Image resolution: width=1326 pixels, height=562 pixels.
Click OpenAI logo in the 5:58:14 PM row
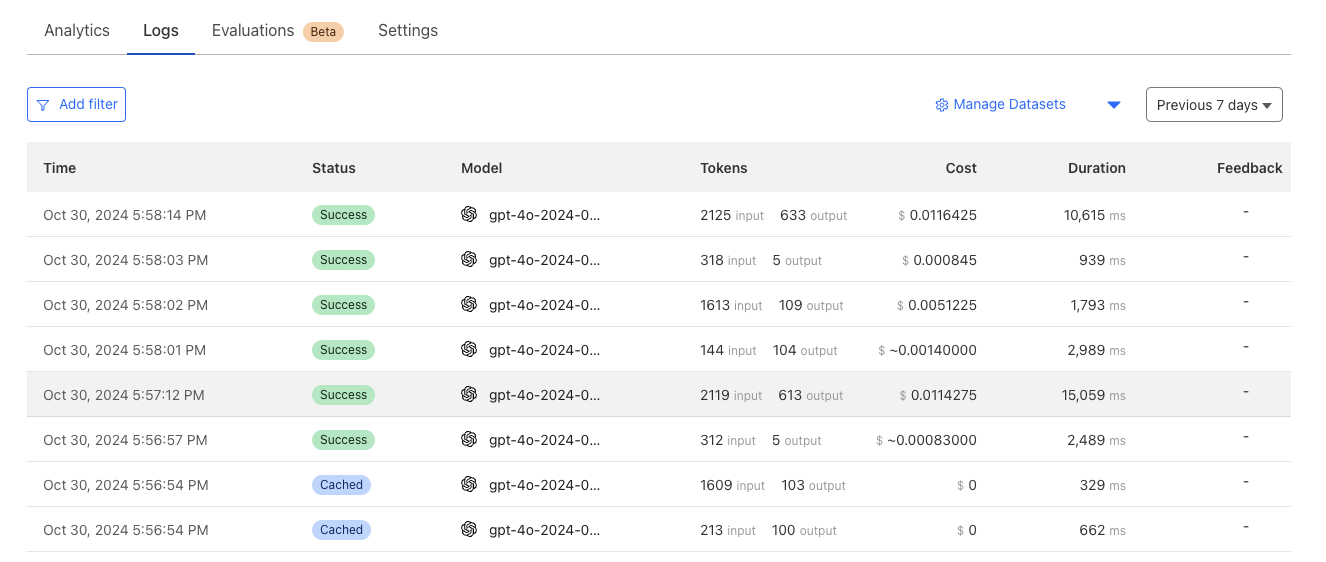[x=469, y=214]
